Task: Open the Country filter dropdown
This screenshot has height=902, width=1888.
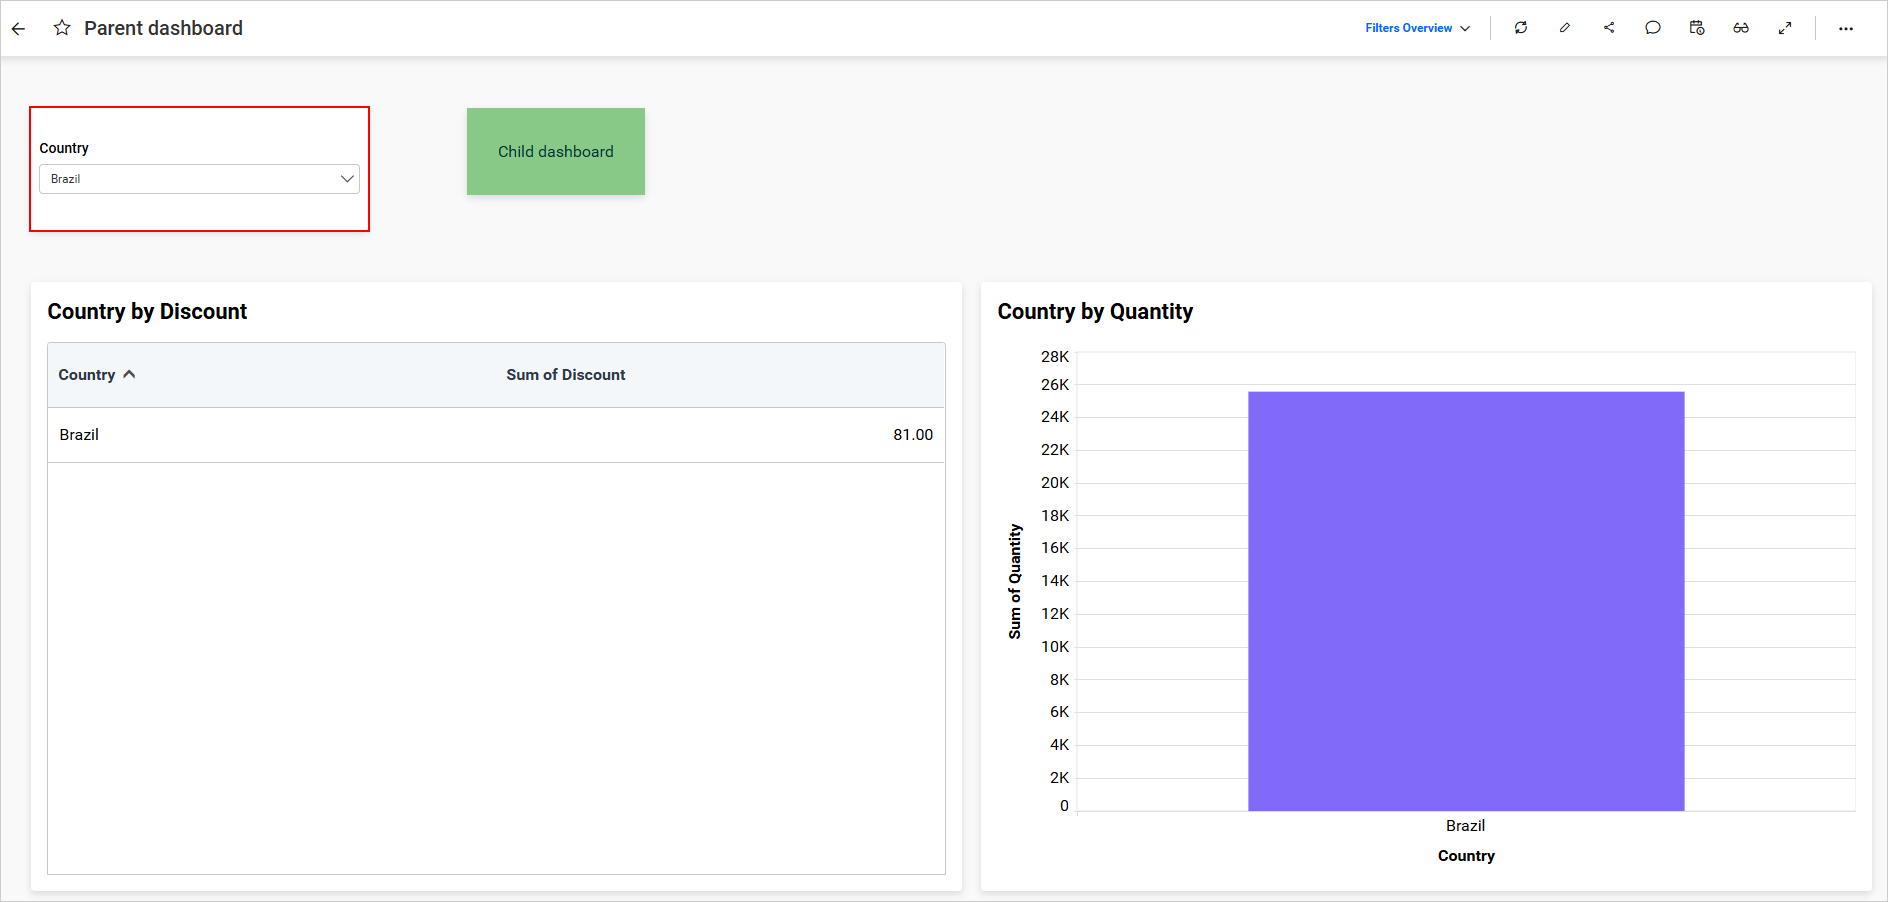Action: point(346,179)
